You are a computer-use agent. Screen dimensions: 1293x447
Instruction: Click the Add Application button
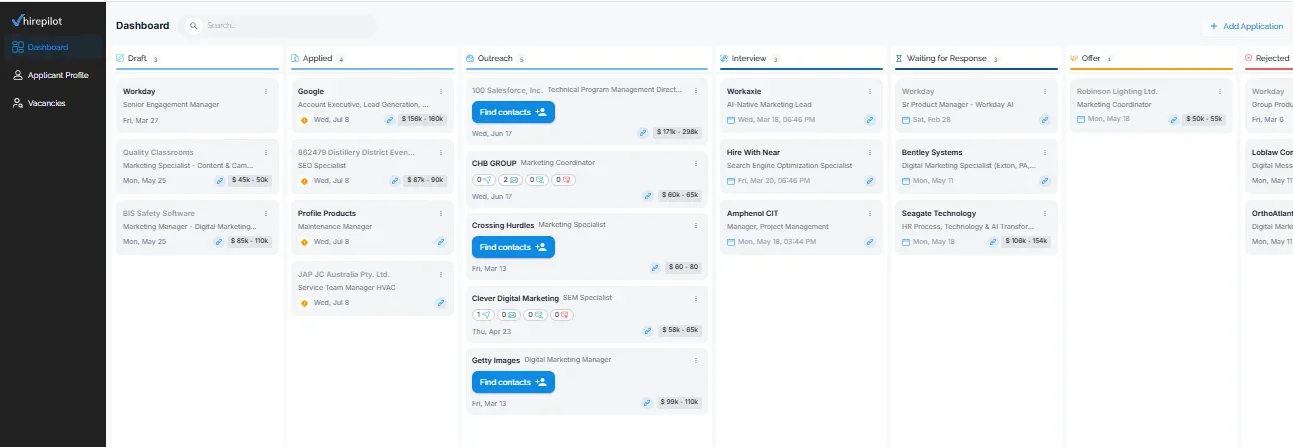1246,26
